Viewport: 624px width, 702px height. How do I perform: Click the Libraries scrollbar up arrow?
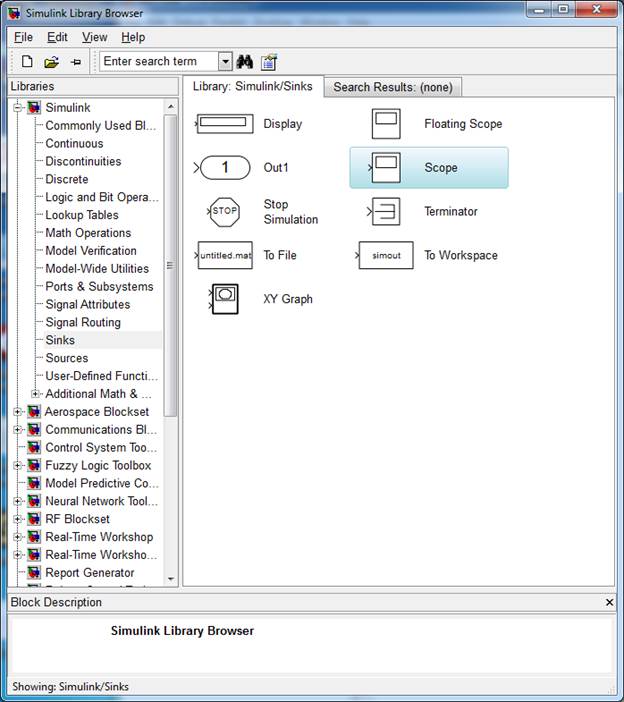pyautogui.click(x=170, y=107)
